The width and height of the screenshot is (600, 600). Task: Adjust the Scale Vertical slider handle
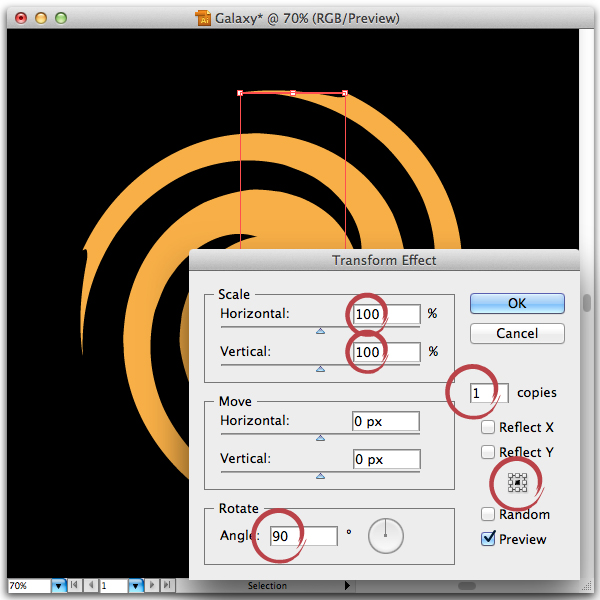pyautogui.click(x=321, y=369)
